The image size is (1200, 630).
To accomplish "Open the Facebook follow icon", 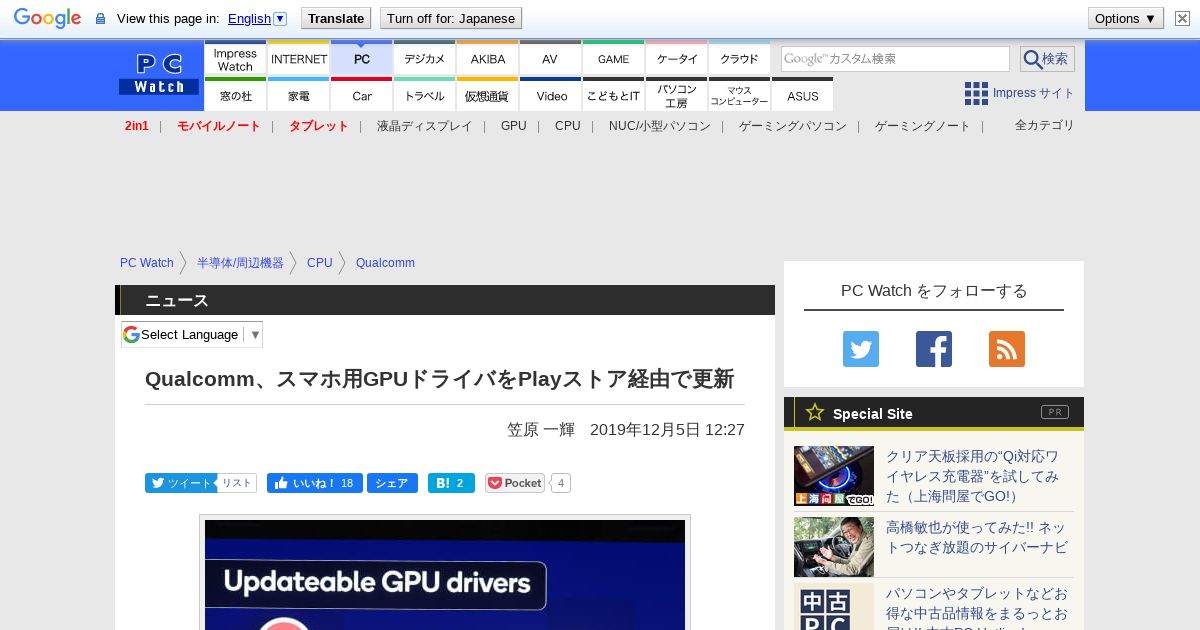I will coord(934,349).
